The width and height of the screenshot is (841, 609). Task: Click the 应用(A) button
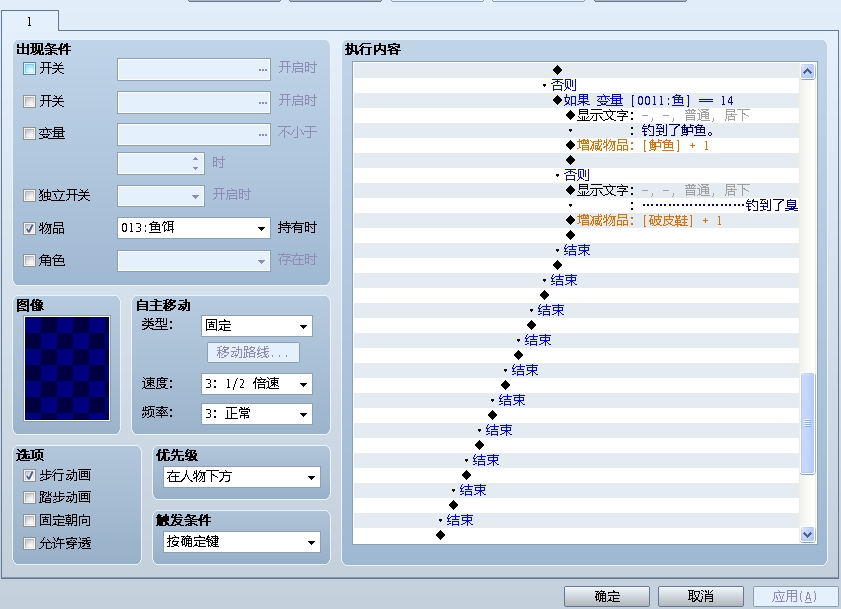pyautogui.click(x=794, y=596)
